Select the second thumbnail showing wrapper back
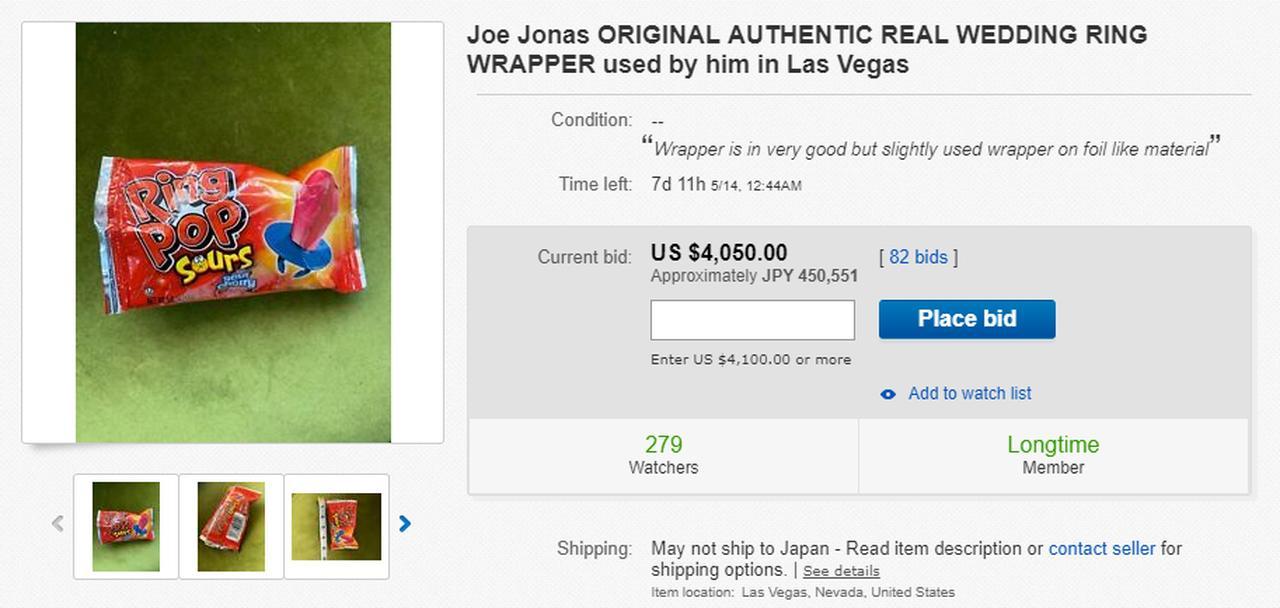 [x=231, y=526]
